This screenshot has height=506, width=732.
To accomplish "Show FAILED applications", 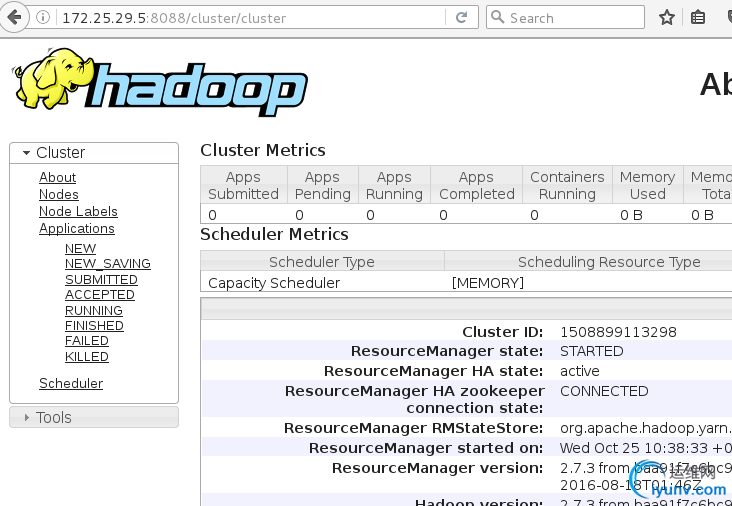I will pyautogui.click(x=86, y=341).
